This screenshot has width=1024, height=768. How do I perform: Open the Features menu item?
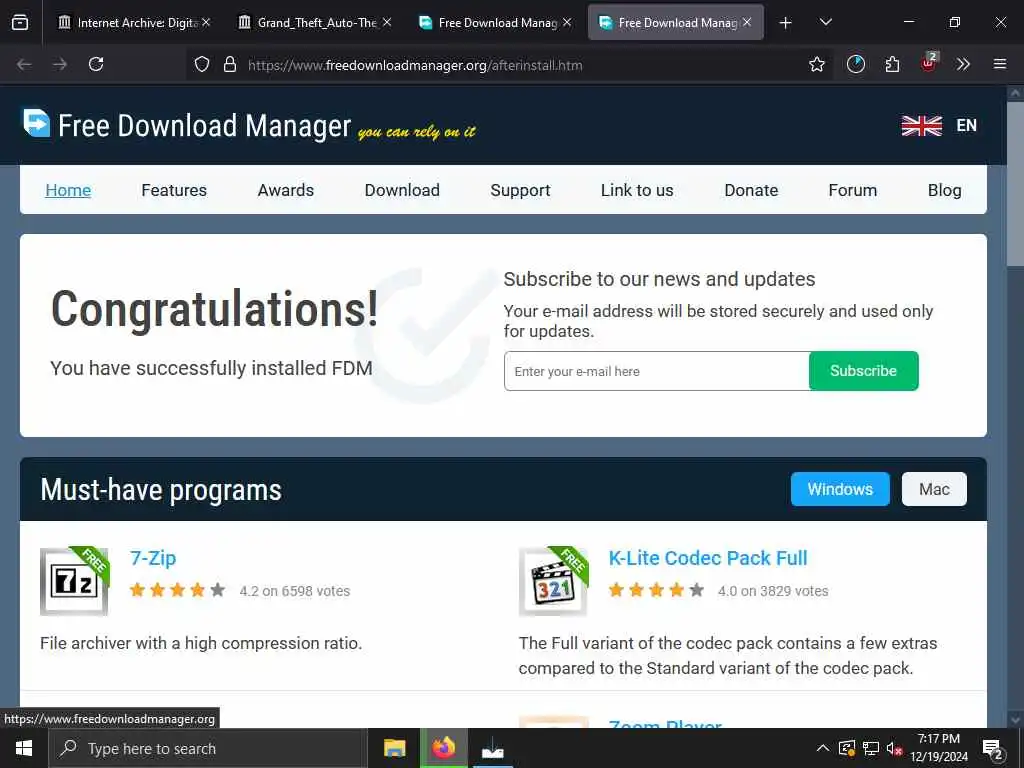(x=174, y=190)
